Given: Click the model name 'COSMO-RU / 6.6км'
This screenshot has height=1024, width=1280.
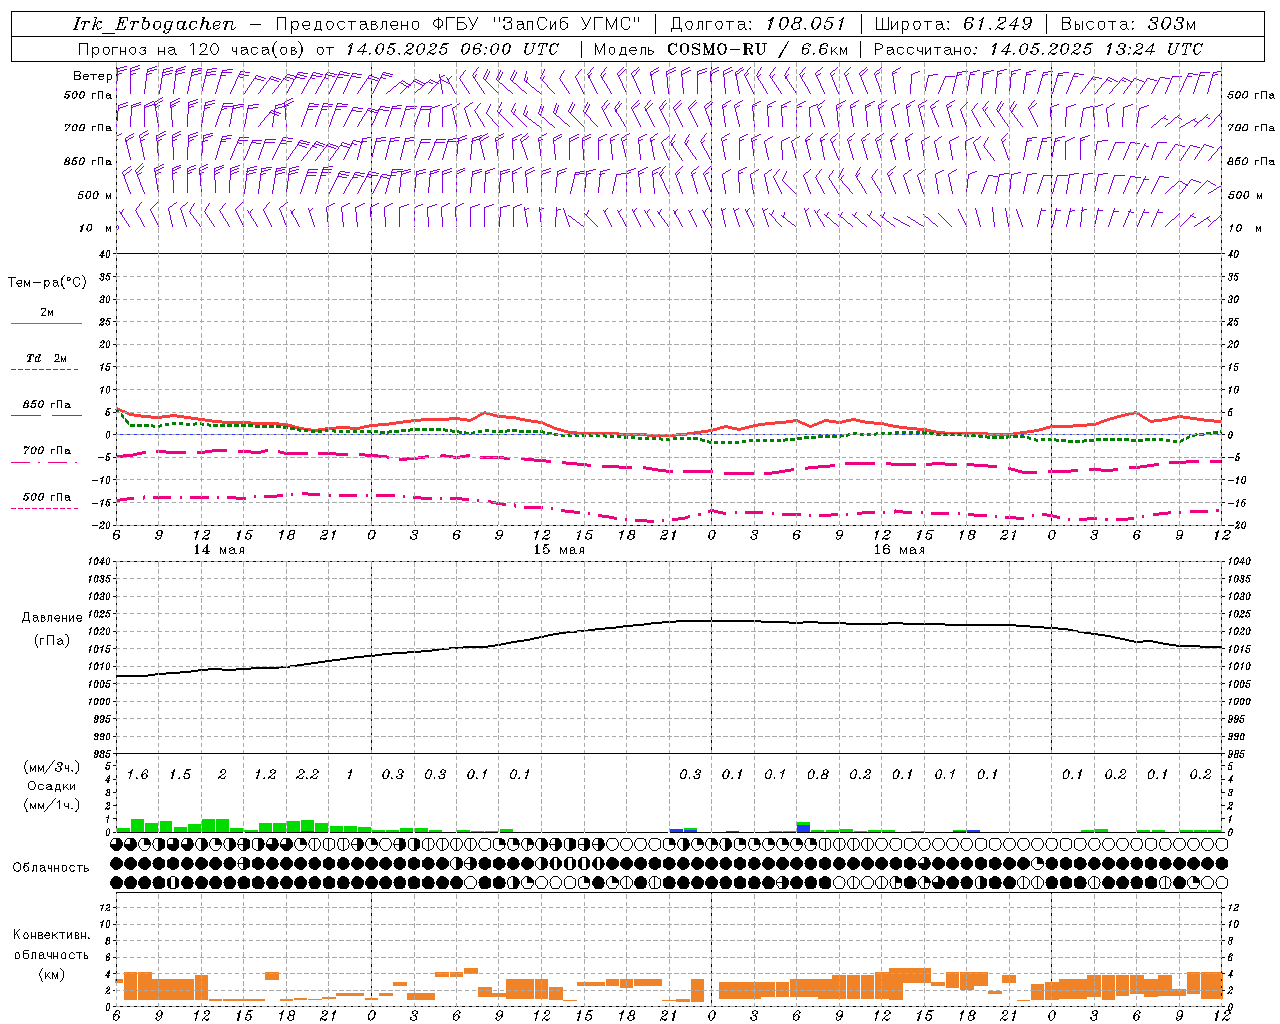Looking at the screenshot, I should click(757, 48).
